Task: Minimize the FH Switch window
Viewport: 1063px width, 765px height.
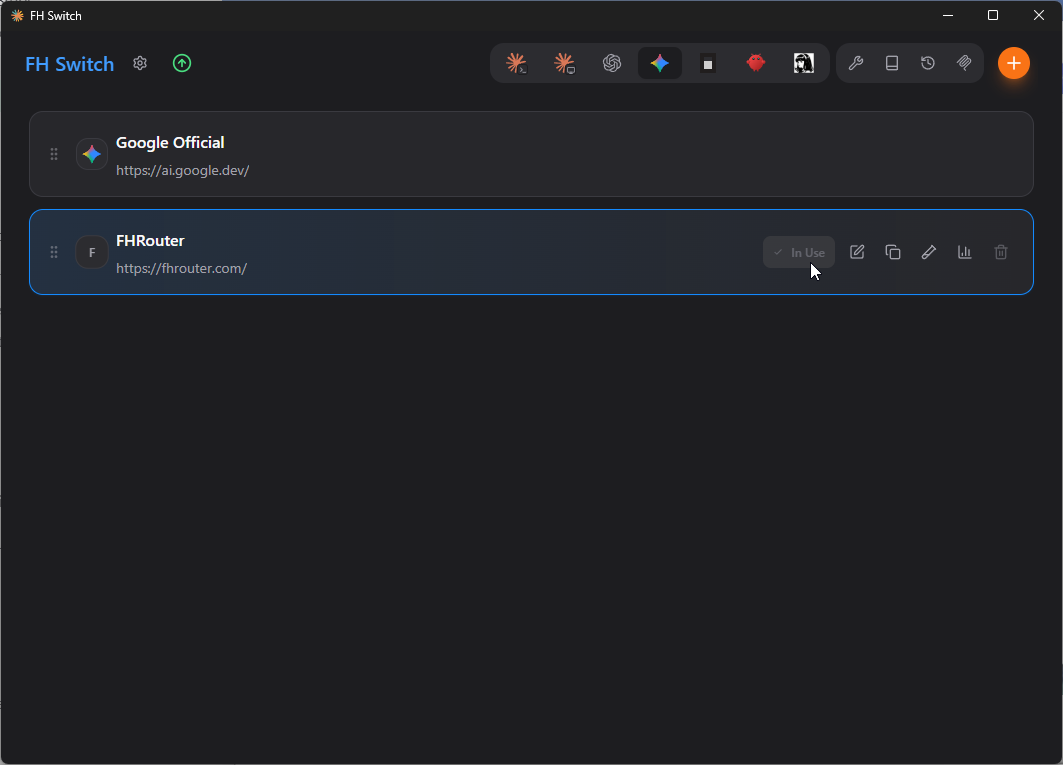Action: click(x=948, y=15)
